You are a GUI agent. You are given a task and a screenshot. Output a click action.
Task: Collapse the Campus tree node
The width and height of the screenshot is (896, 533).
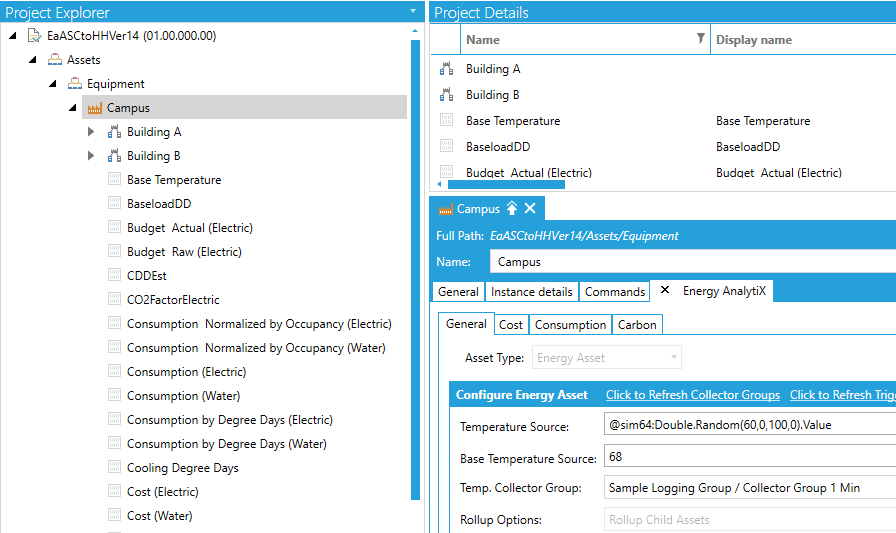(x=72, y=108)
